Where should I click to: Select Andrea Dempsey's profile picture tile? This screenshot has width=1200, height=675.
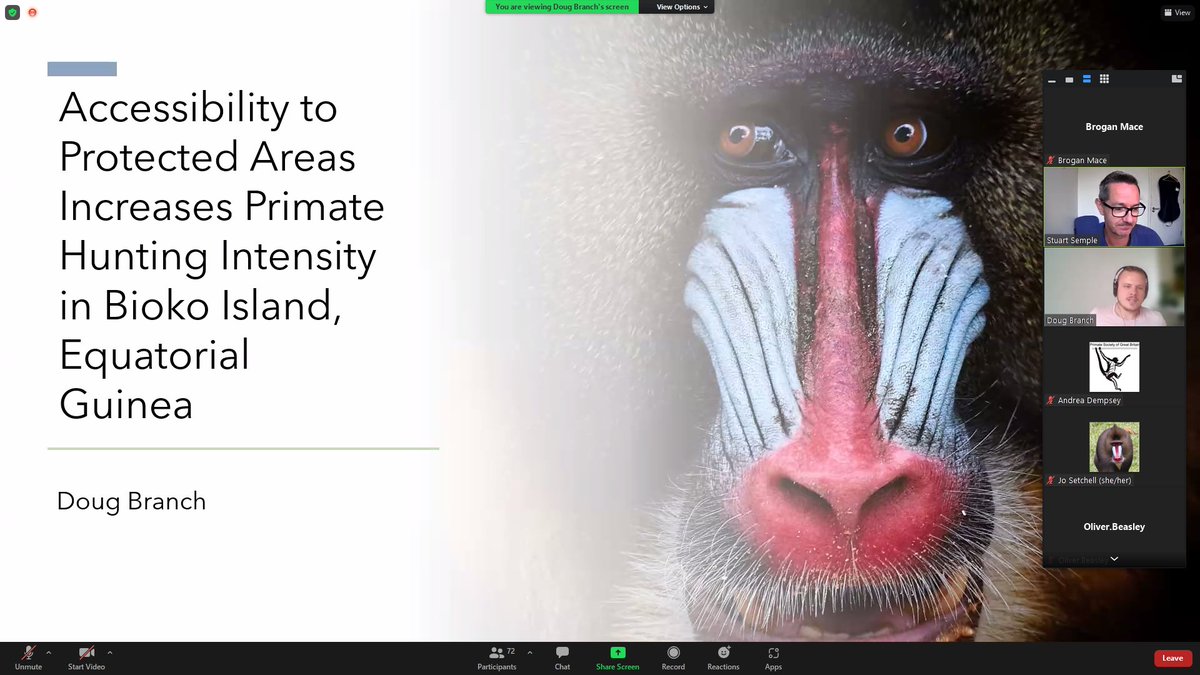click(x=1114, y=367)
